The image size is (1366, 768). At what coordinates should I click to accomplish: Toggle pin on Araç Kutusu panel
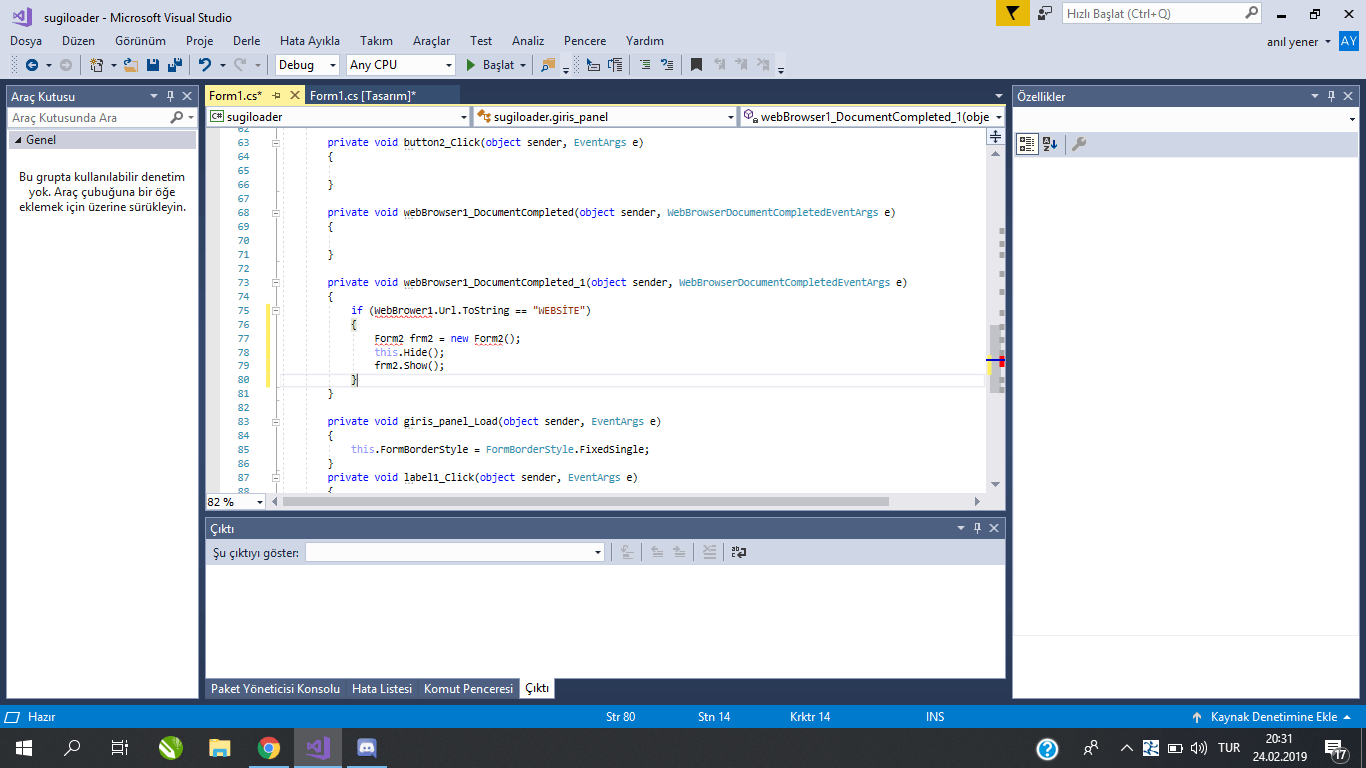[x=170, y=97]
